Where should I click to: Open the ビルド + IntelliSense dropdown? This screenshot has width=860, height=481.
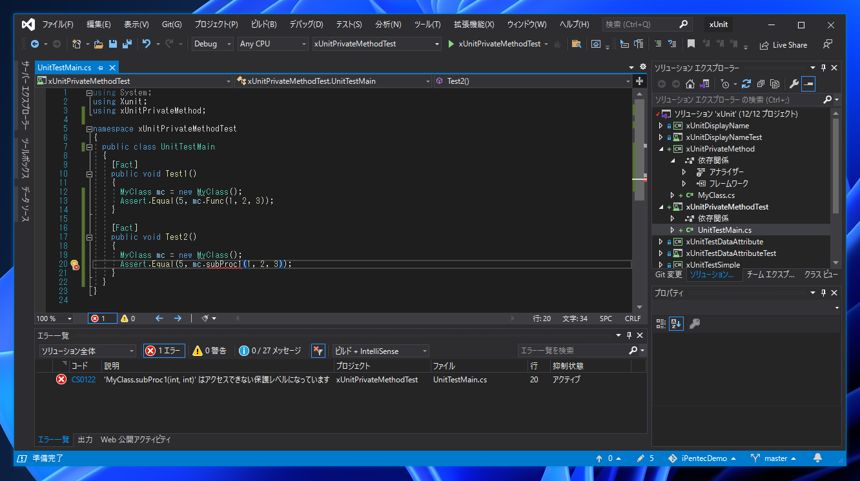click(x=381, y=351)
